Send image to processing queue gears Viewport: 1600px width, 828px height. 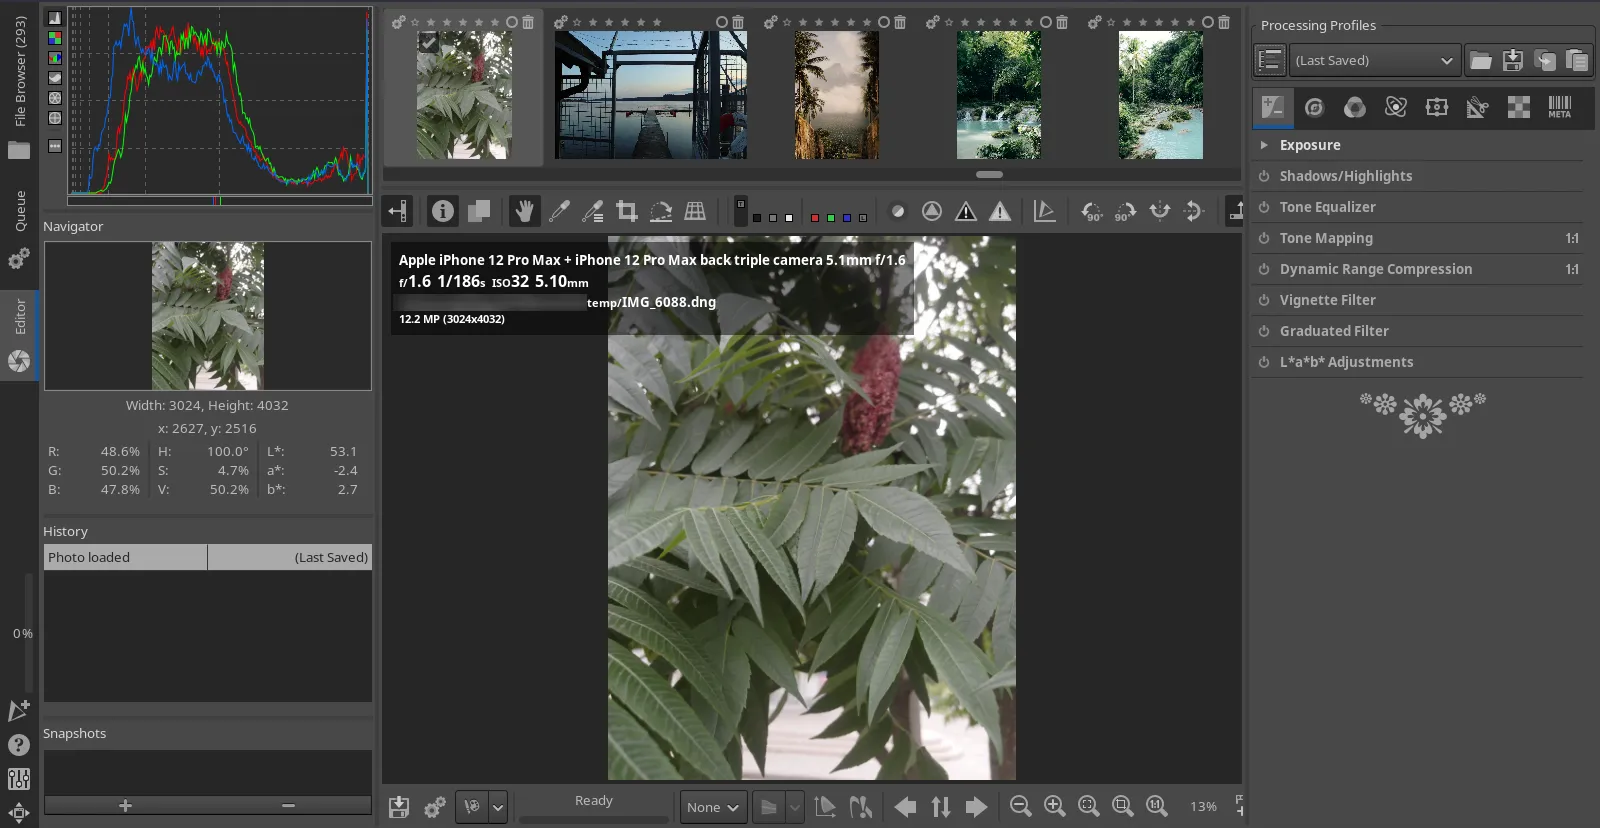[x=434, y=807]
